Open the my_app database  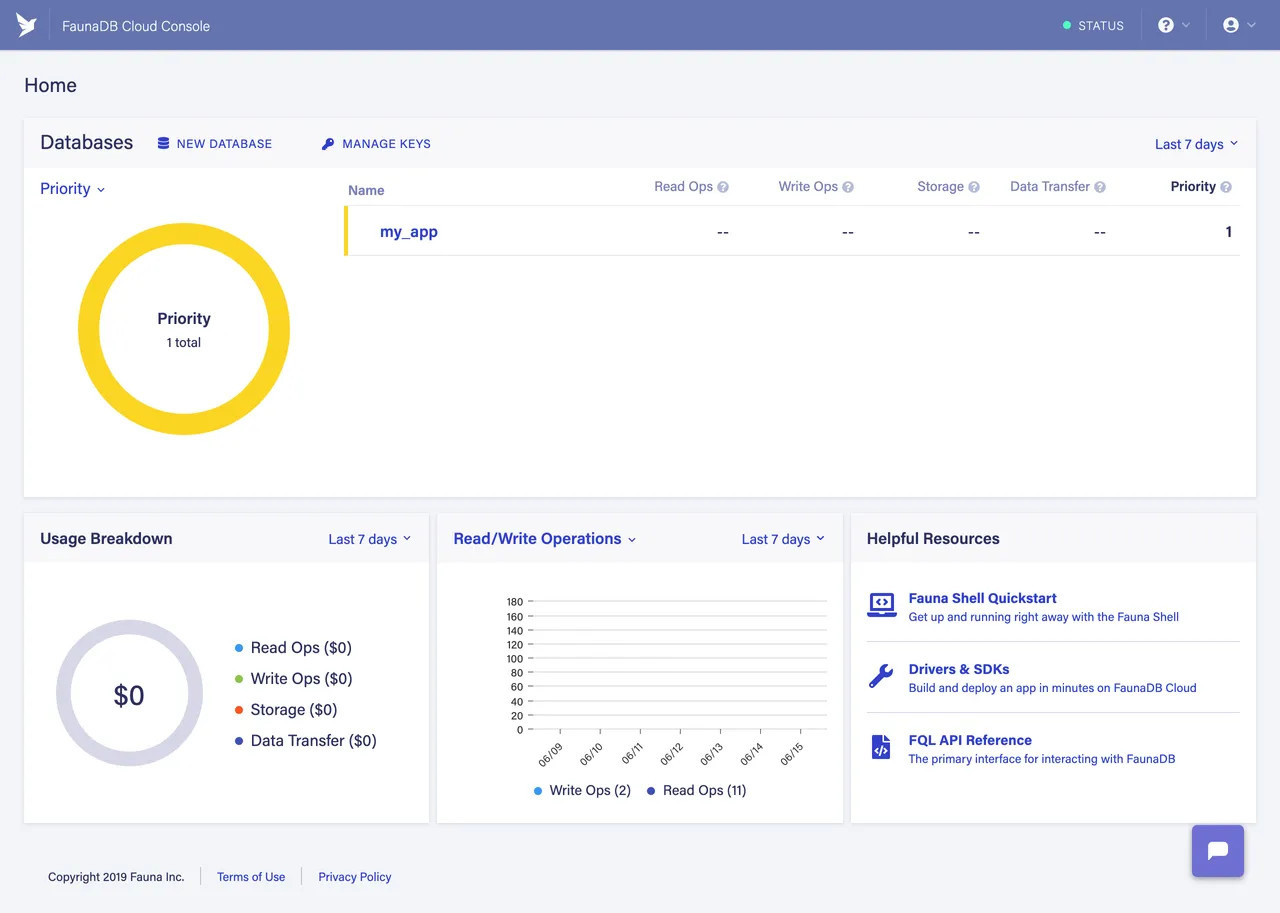point(409,232)
